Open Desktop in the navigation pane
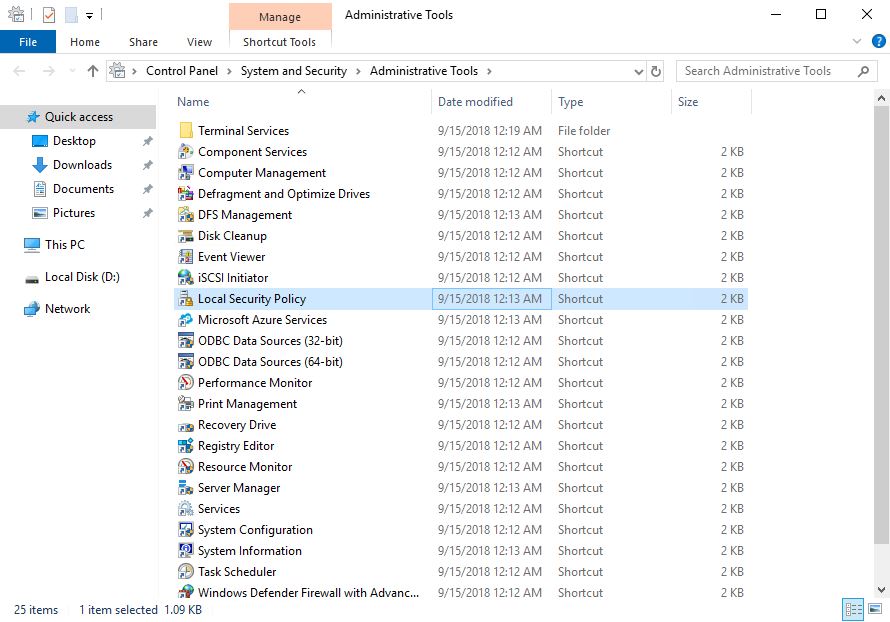890x622 pixels. [x=74, y=141]
